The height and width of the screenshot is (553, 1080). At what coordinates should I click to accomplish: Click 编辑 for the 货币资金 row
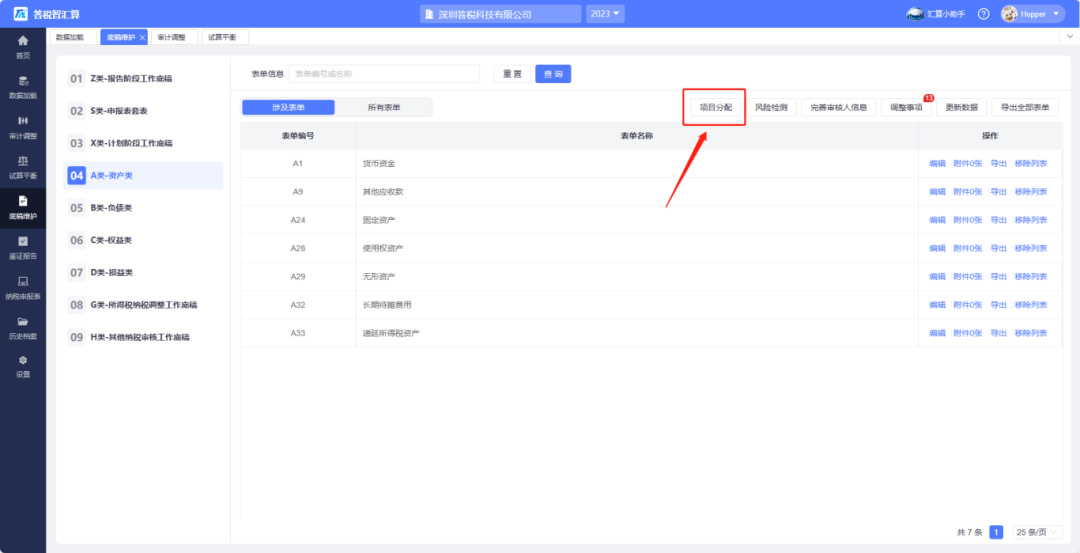coord(937,163)
